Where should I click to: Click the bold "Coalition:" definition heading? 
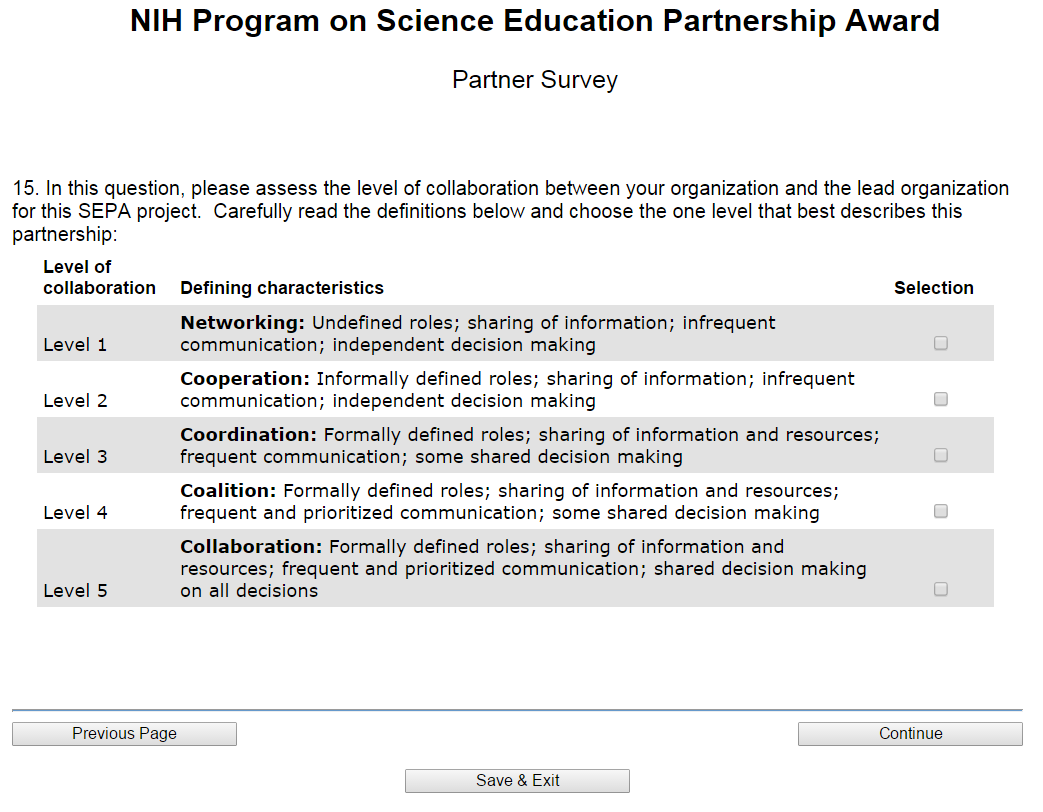pyautogui.click(x=228, y=491)
